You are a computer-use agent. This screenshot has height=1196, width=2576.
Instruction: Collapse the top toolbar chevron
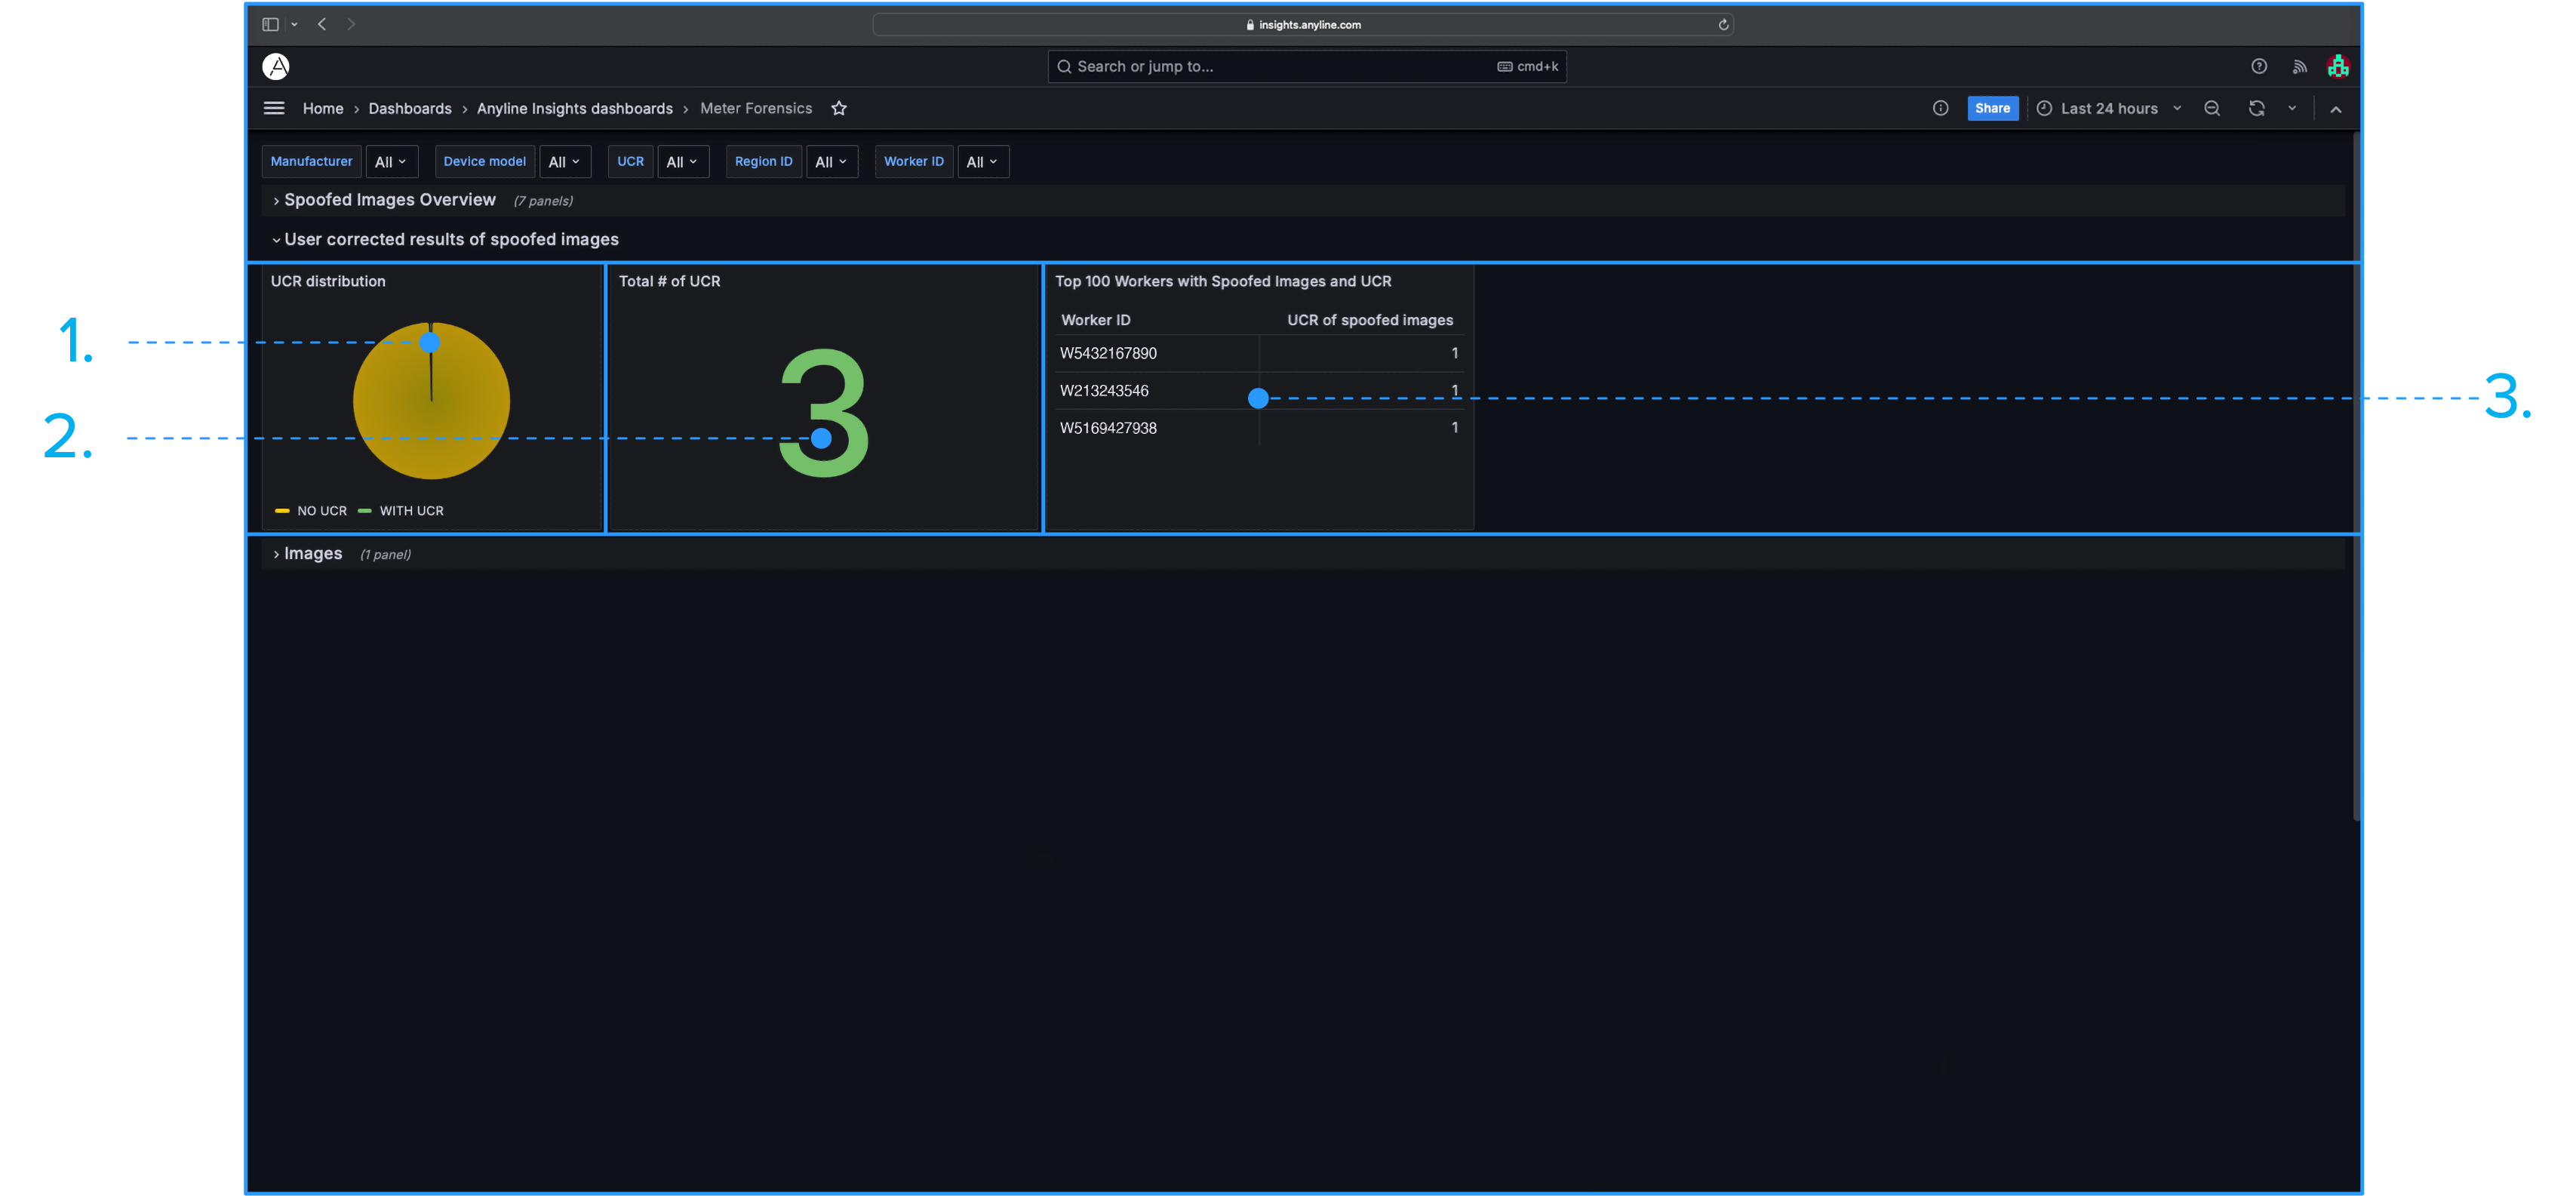pyautogui.click(x=2336, y=109)
